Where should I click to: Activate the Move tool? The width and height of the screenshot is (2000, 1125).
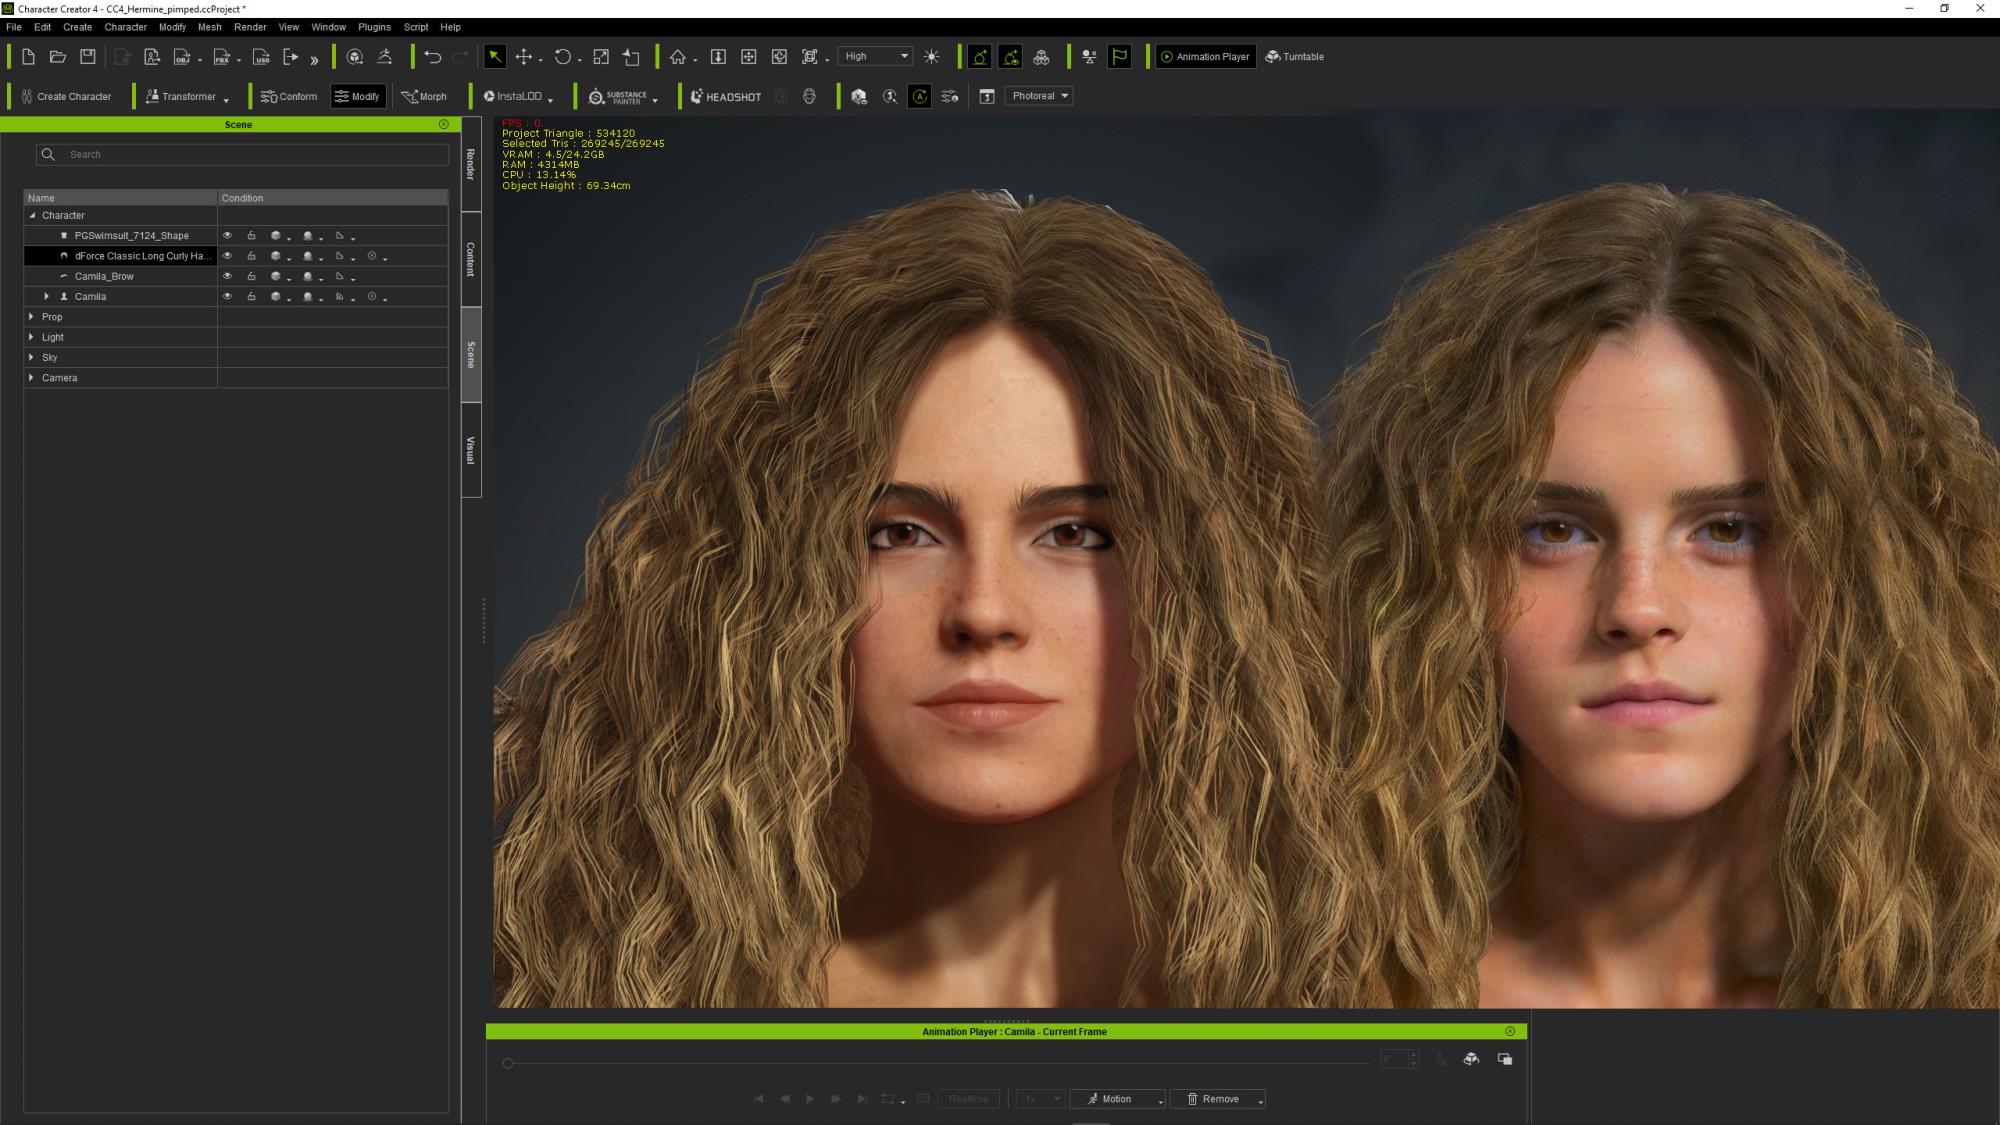pyautogui.click(x=524, y=57)
